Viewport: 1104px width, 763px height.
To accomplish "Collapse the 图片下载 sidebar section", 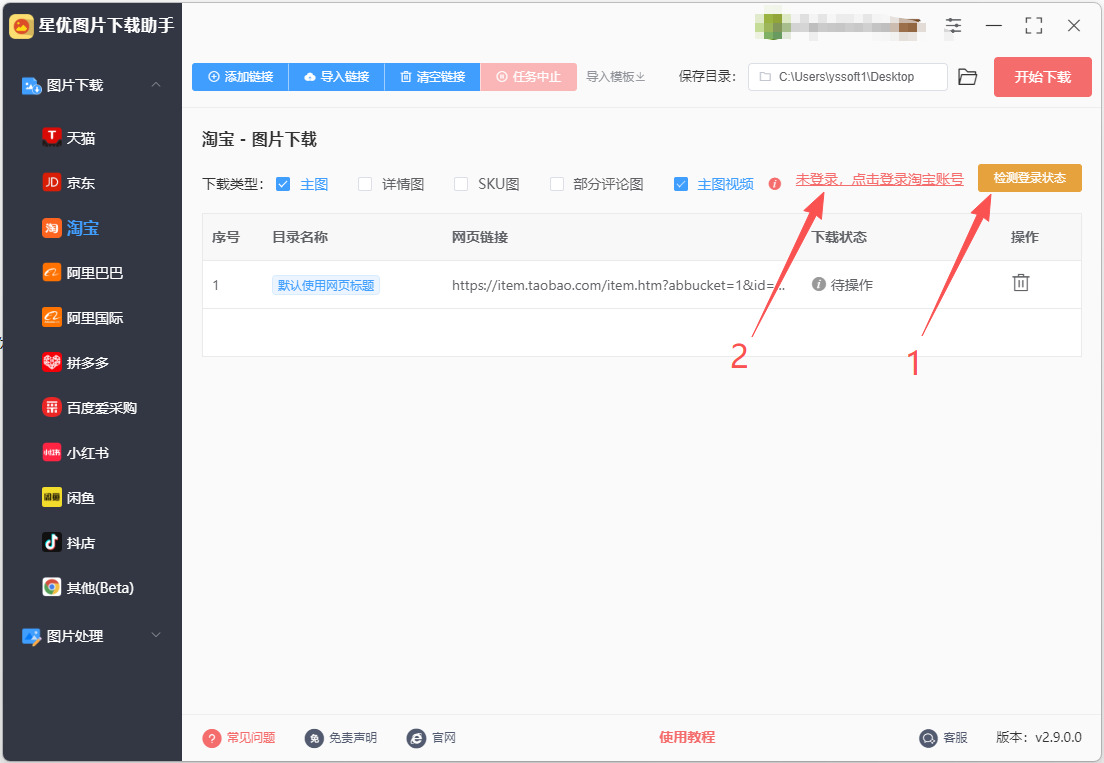I will (156, 85).
